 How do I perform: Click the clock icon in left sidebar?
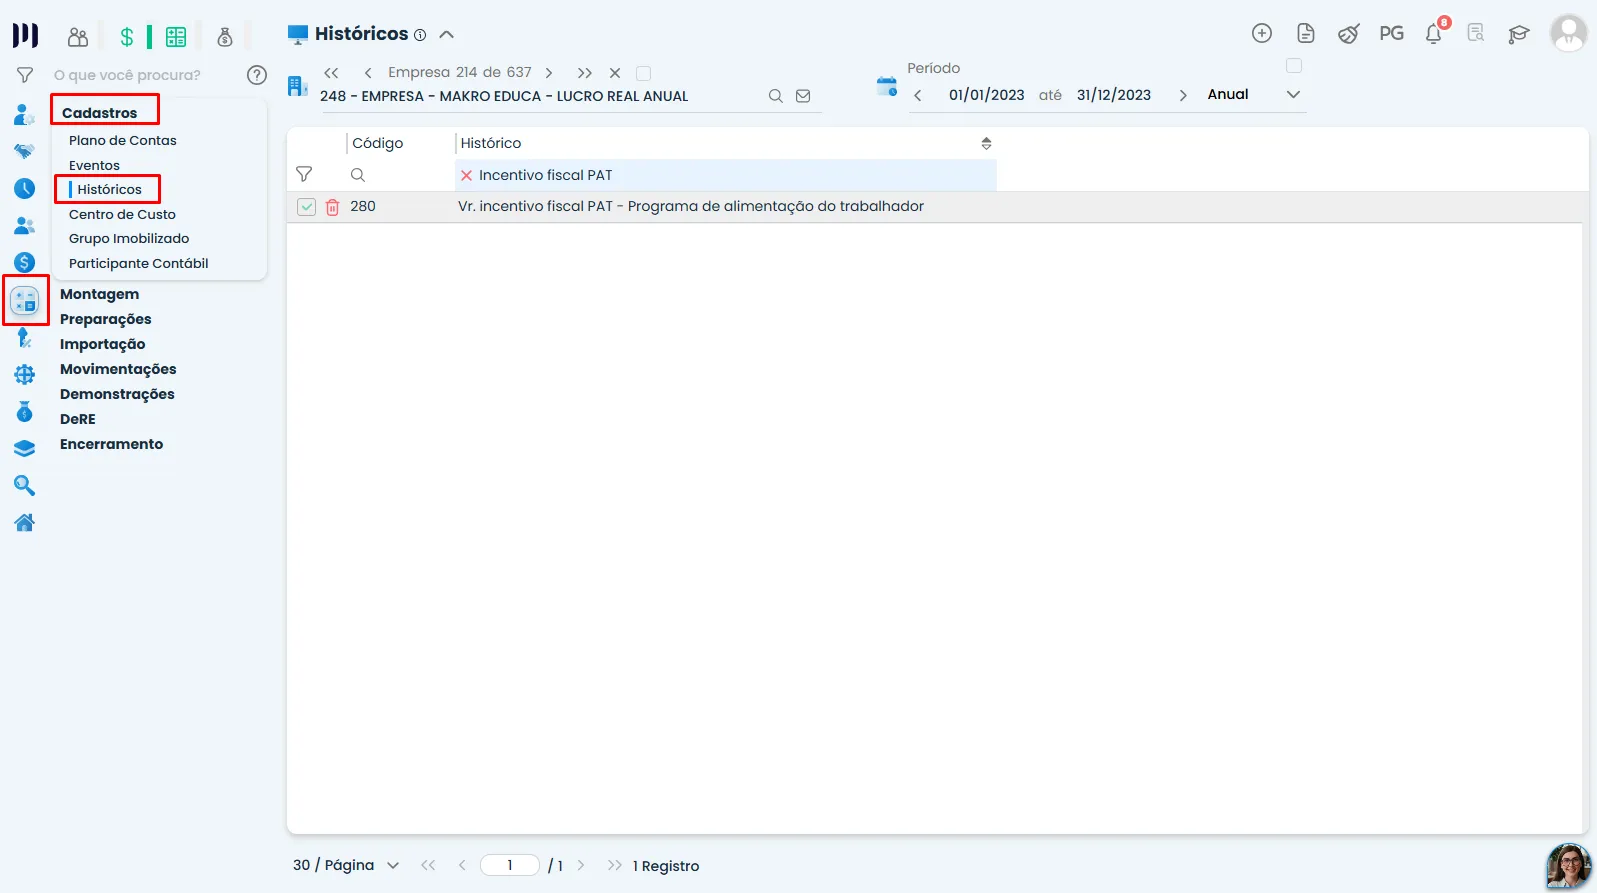(x=25, y=189)
